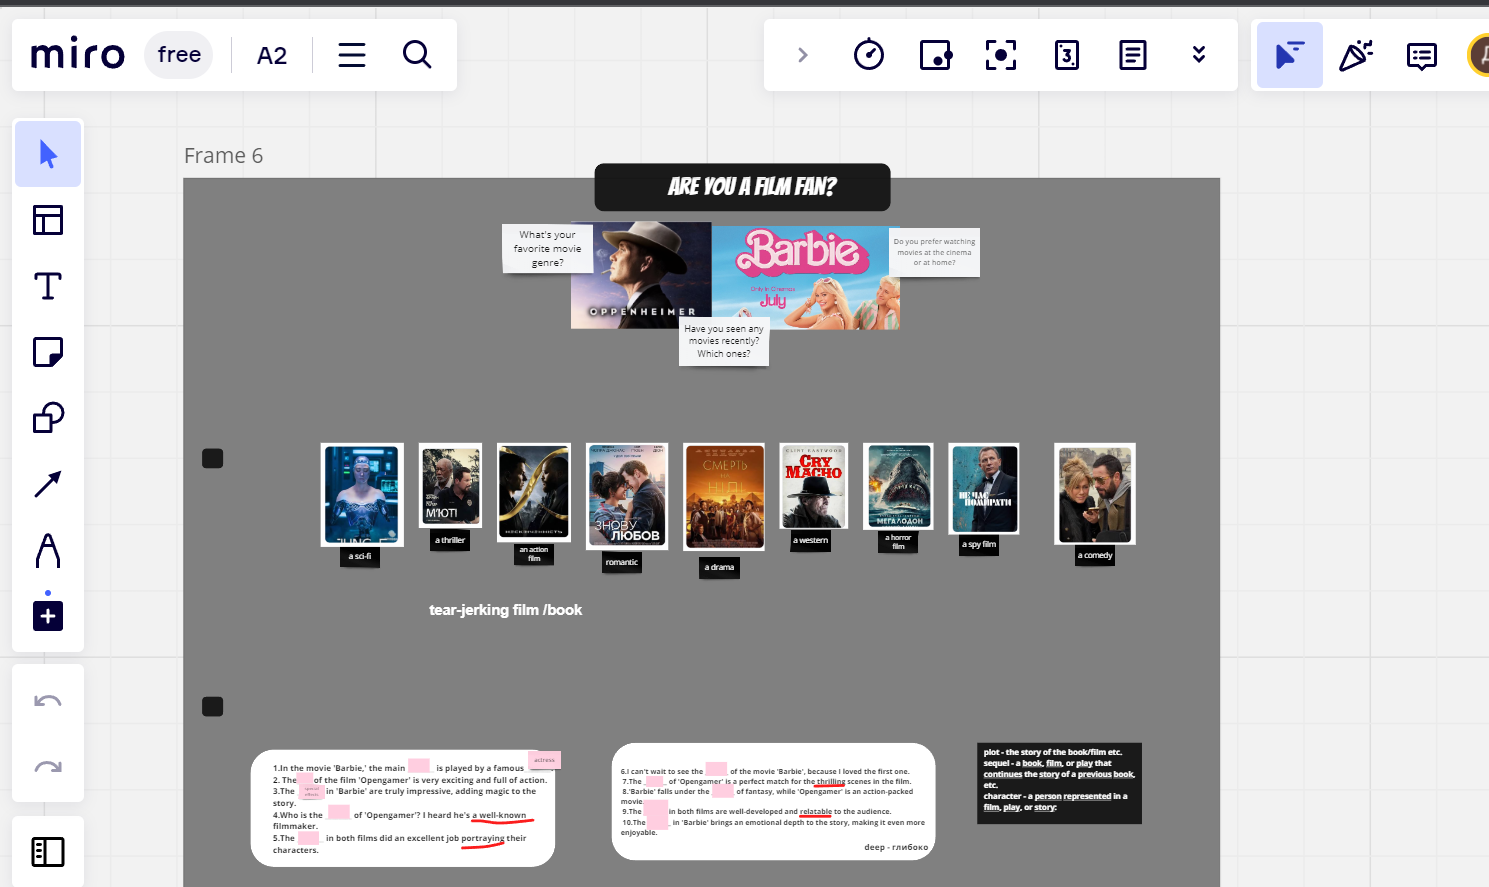Open the templates tool
The image size is (1489, 887).
point(48,220)
